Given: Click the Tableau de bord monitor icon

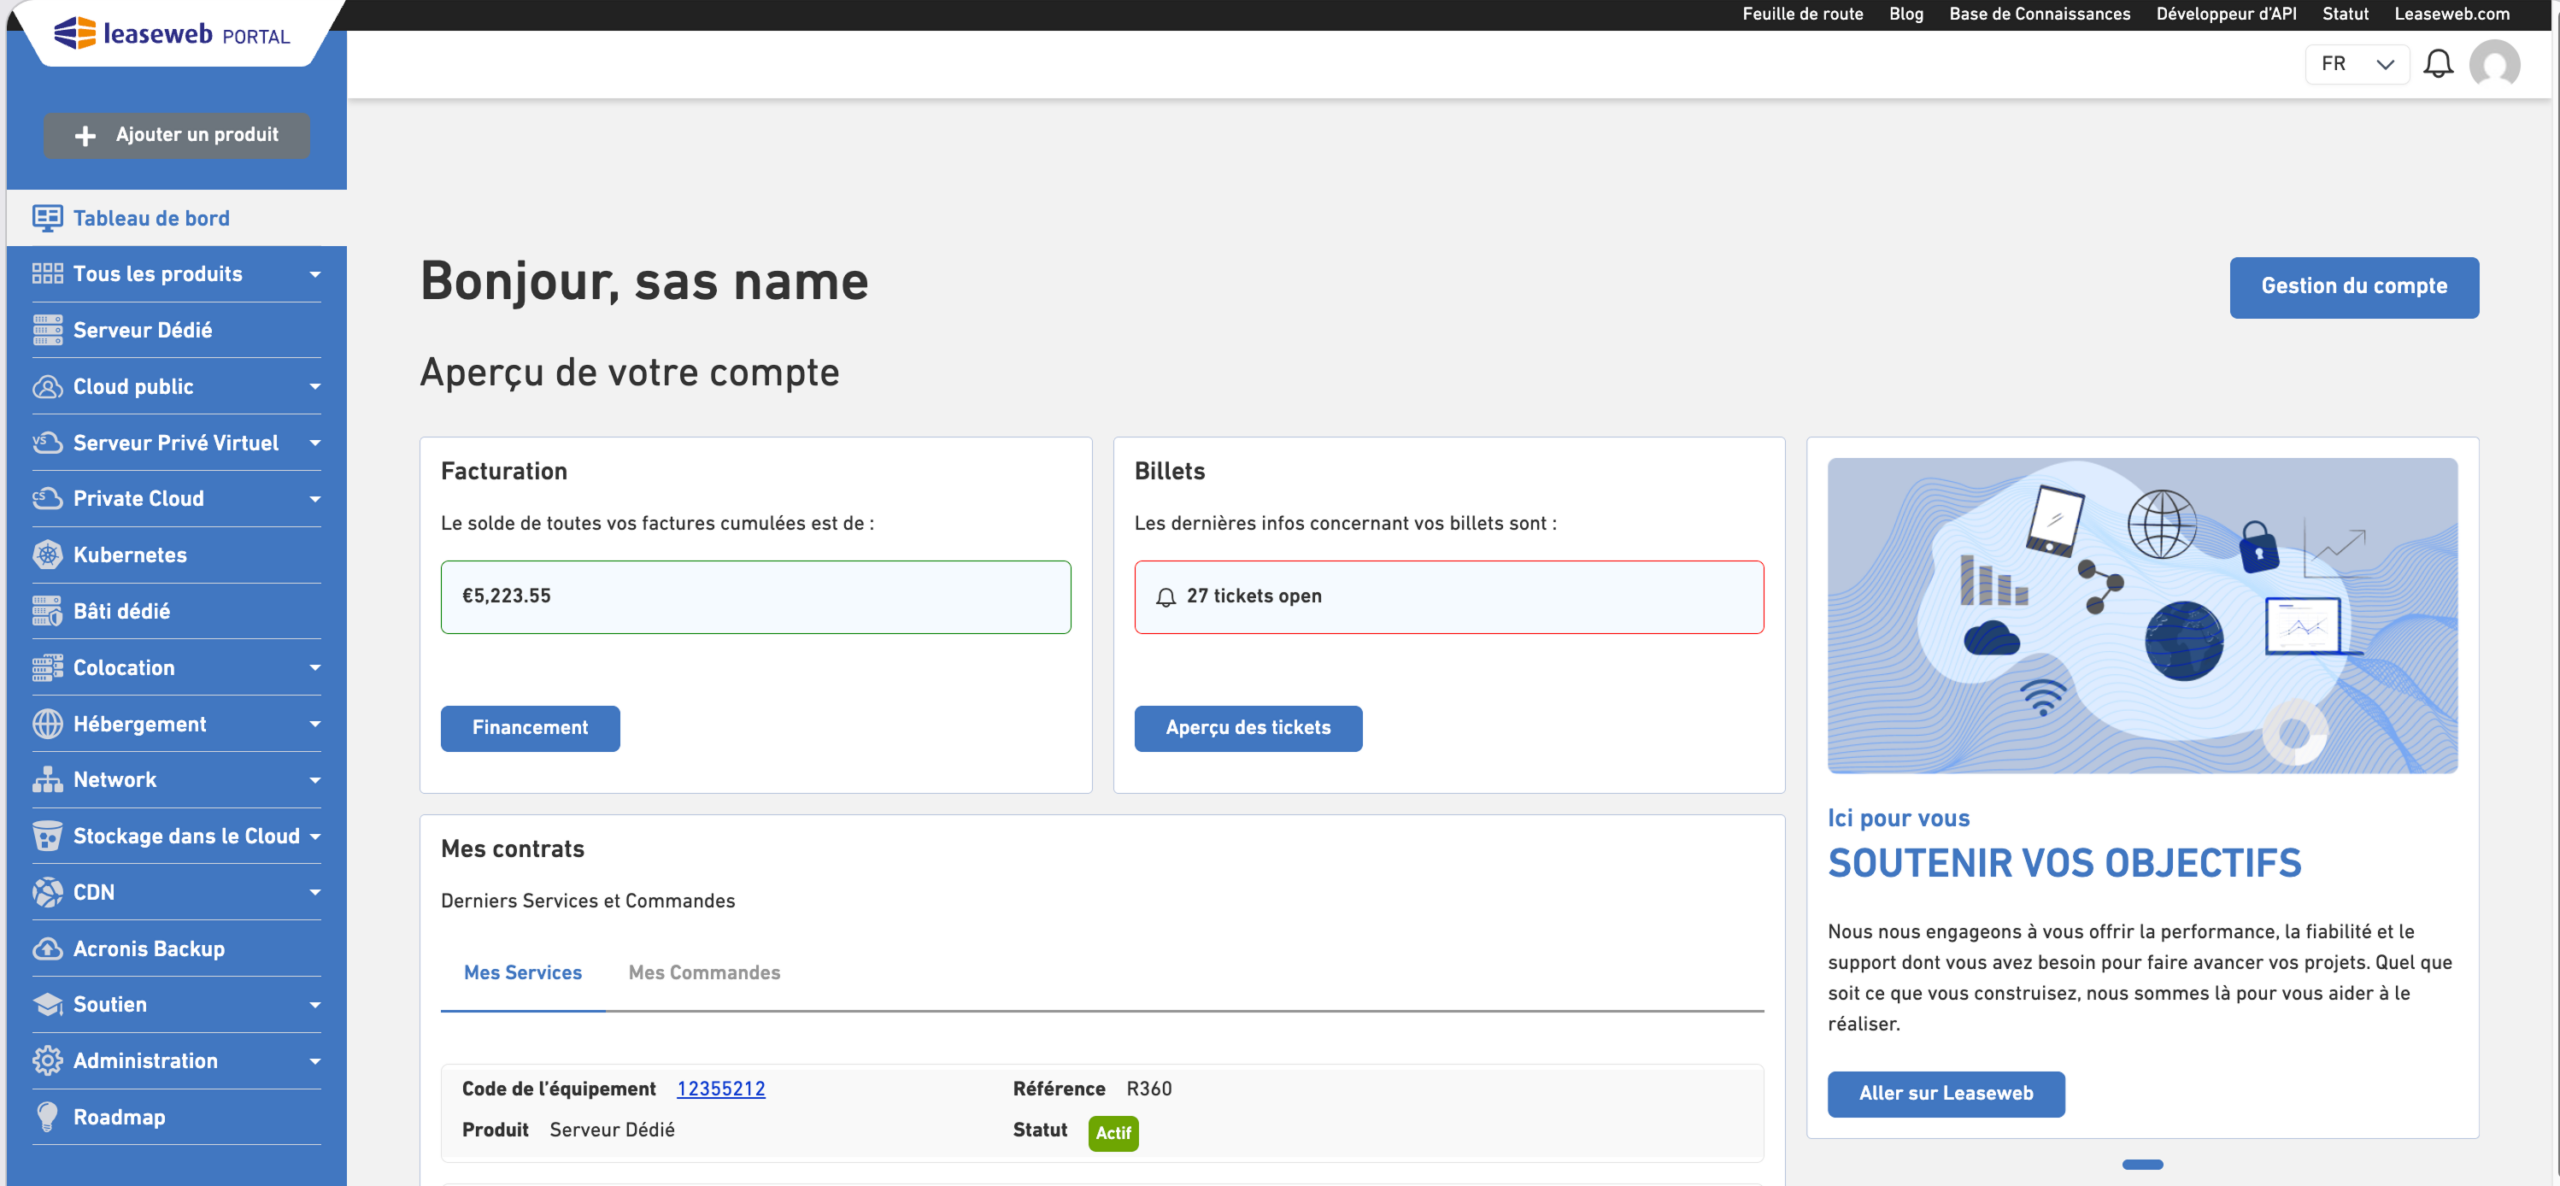Looking at the screenshot, I should 47,218.
